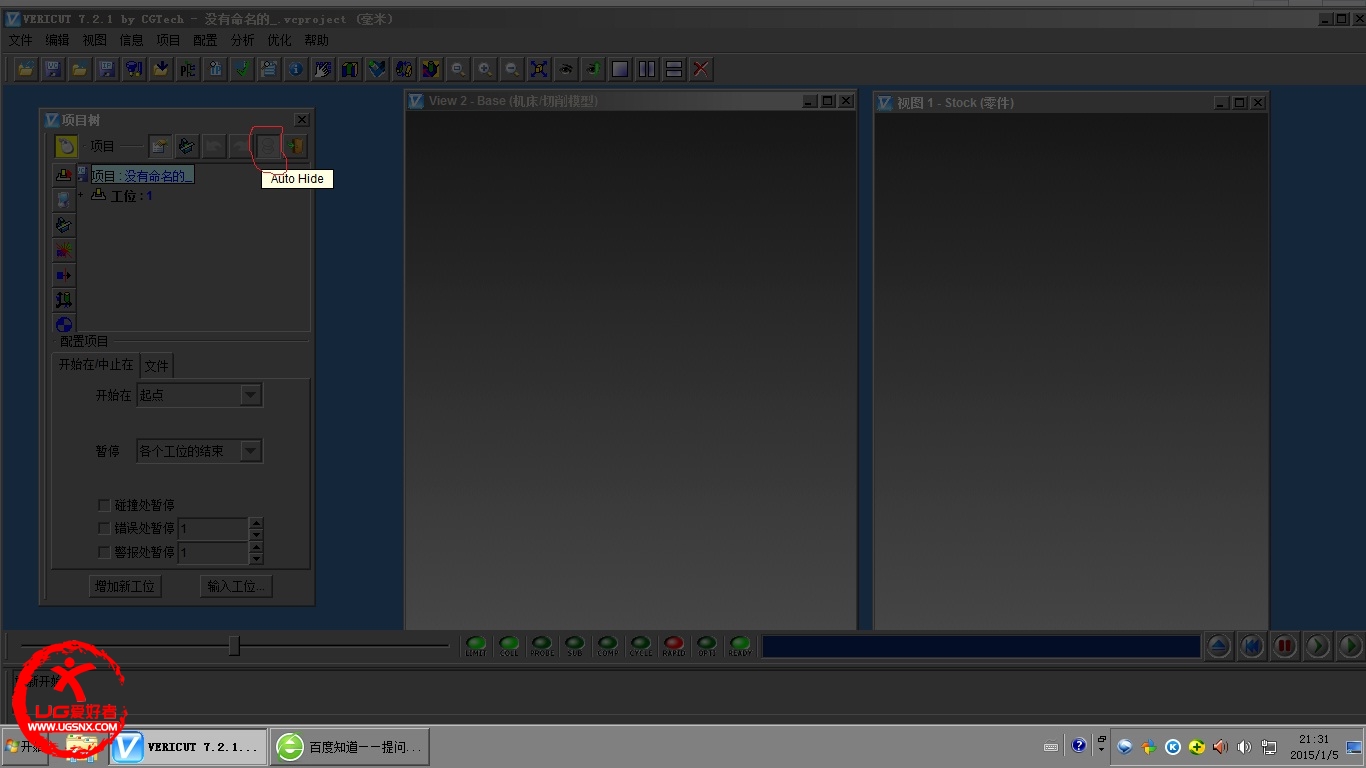Click the LIMIT status light
Image resolution: width=1366 pixels, height=768 pixels.
[x=476, y=646]
